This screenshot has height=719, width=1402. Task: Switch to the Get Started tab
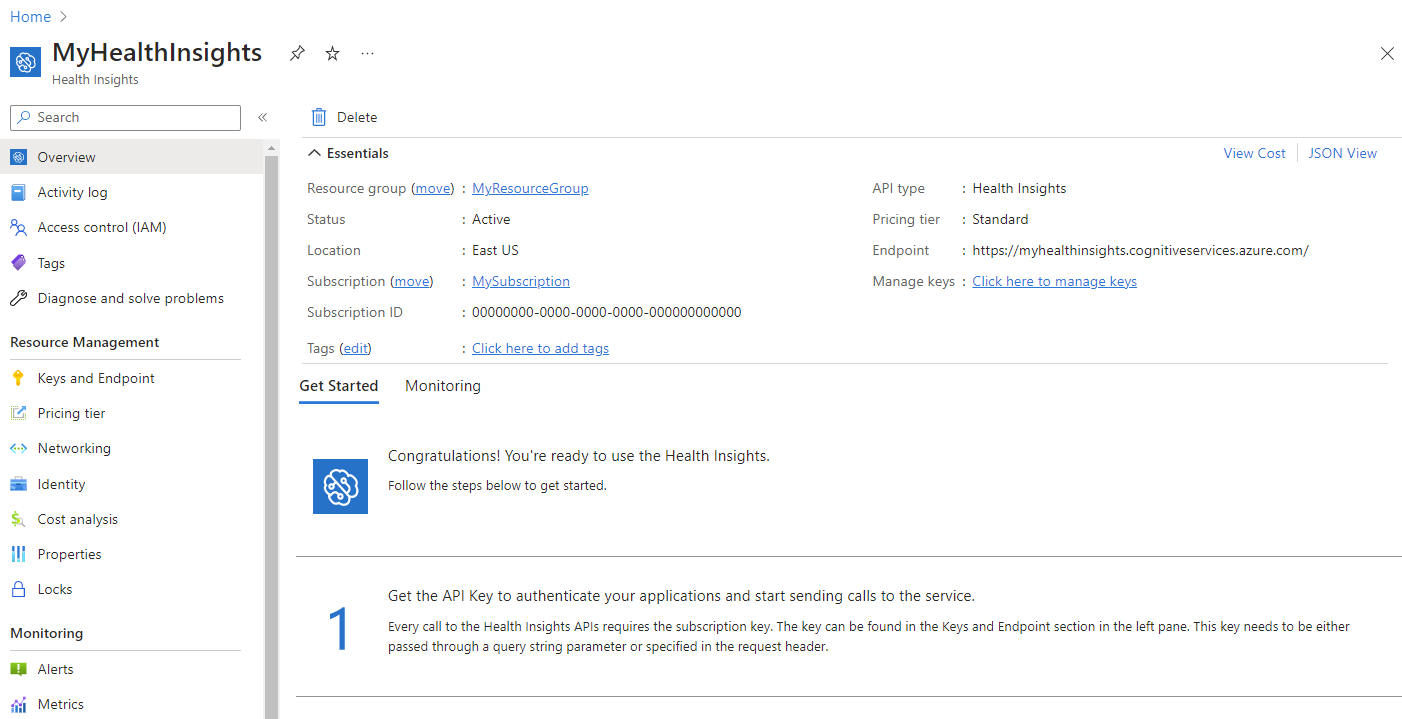click(x=339, y=386)
